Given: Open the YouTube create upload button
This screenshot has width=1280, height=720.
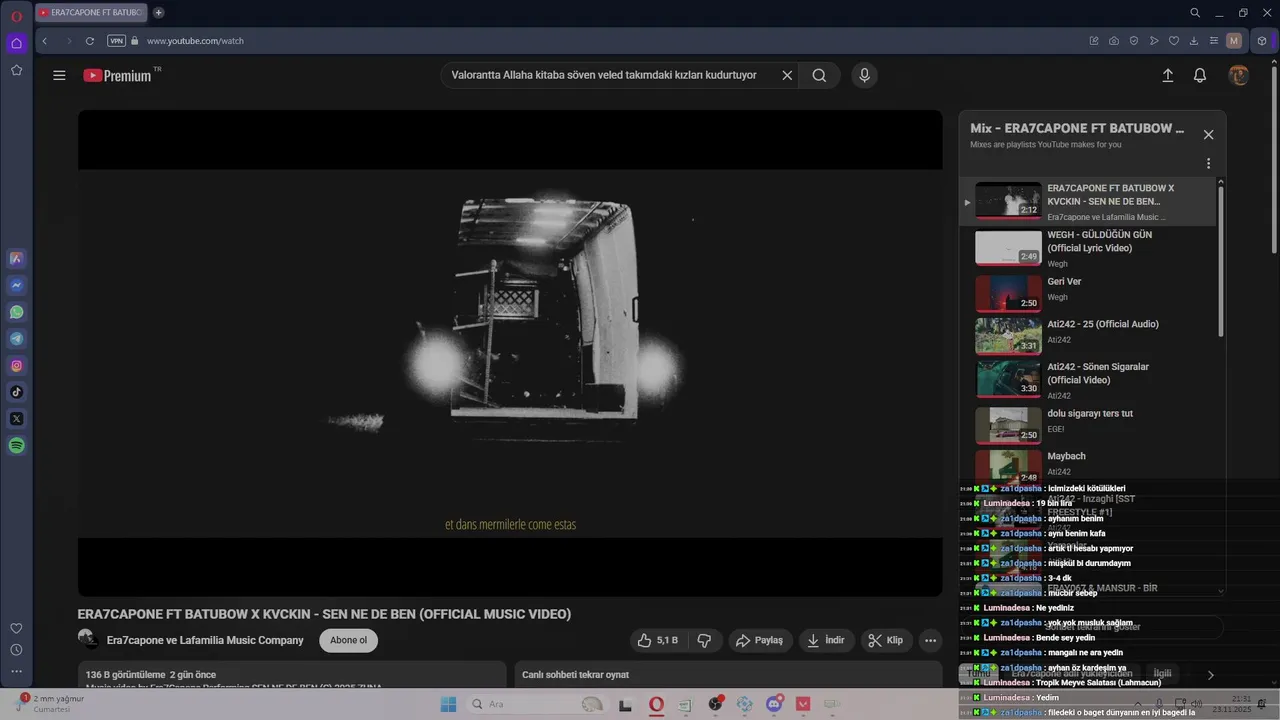Looking at the screenshot, I should click(1167, 75).
